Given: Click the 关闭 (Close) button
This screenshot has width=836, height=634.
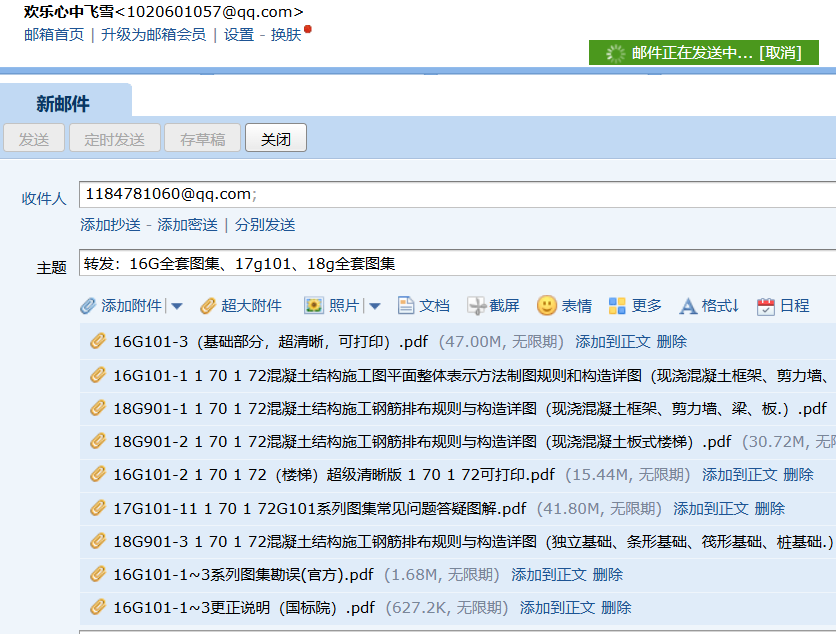Looking at the screenshot, I should pyautogui.click(x=276, y=139).
